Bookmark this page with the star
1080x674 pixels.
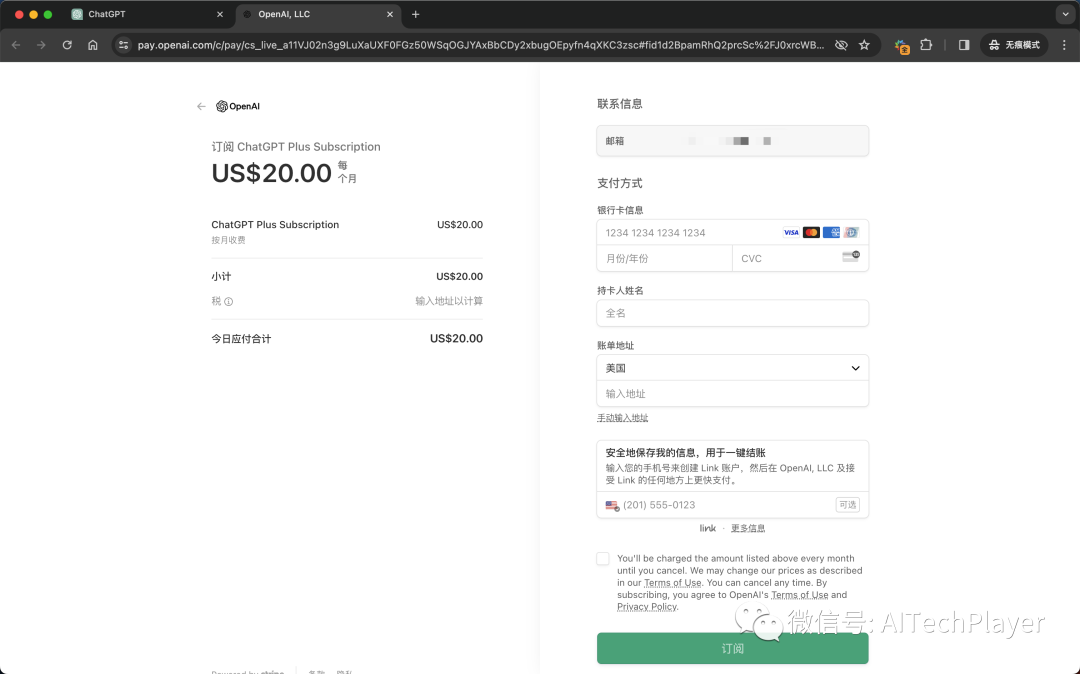(864, 45)
